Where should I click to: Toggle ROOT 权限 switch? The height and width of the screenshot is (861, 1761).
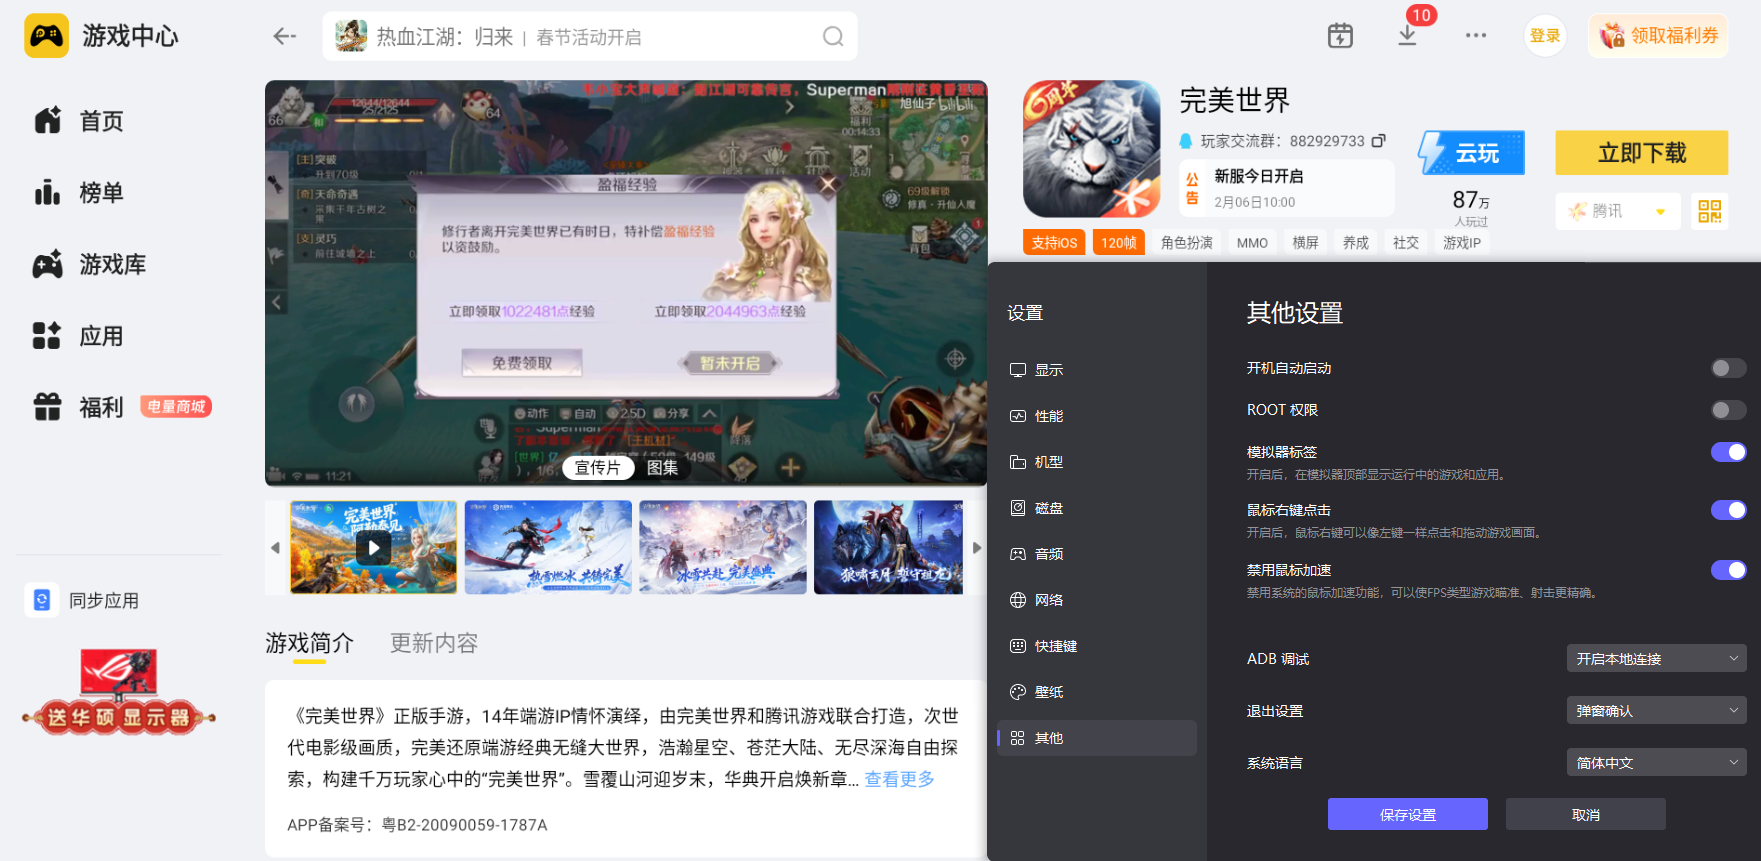(1728, 410)
